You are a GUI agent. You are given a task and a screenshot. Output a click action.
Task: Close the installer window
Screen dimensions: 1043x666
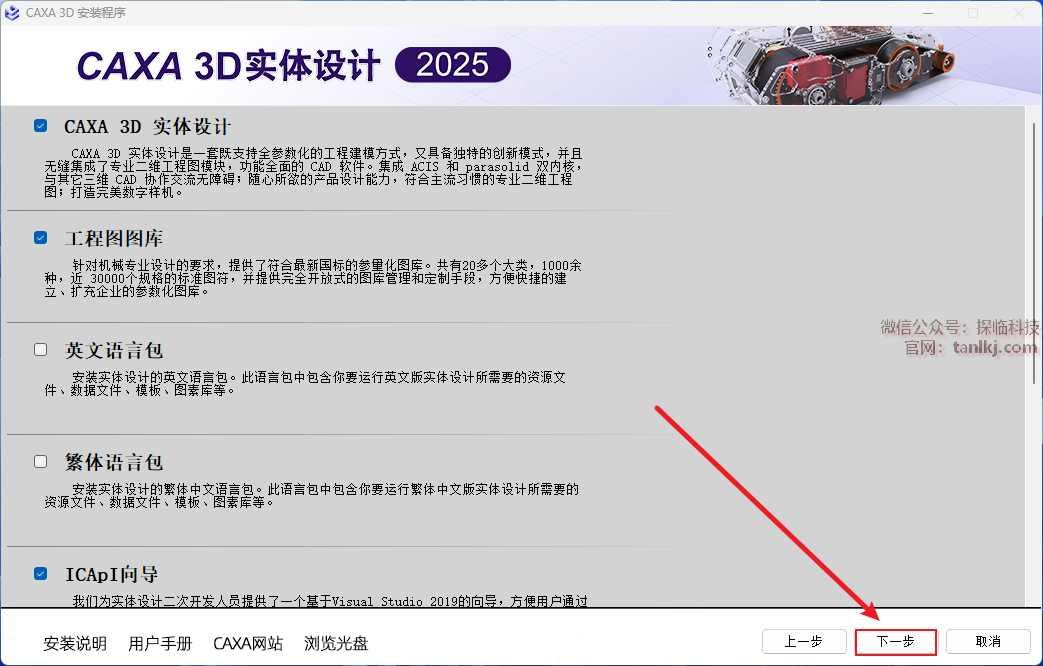click(1018, 13)
